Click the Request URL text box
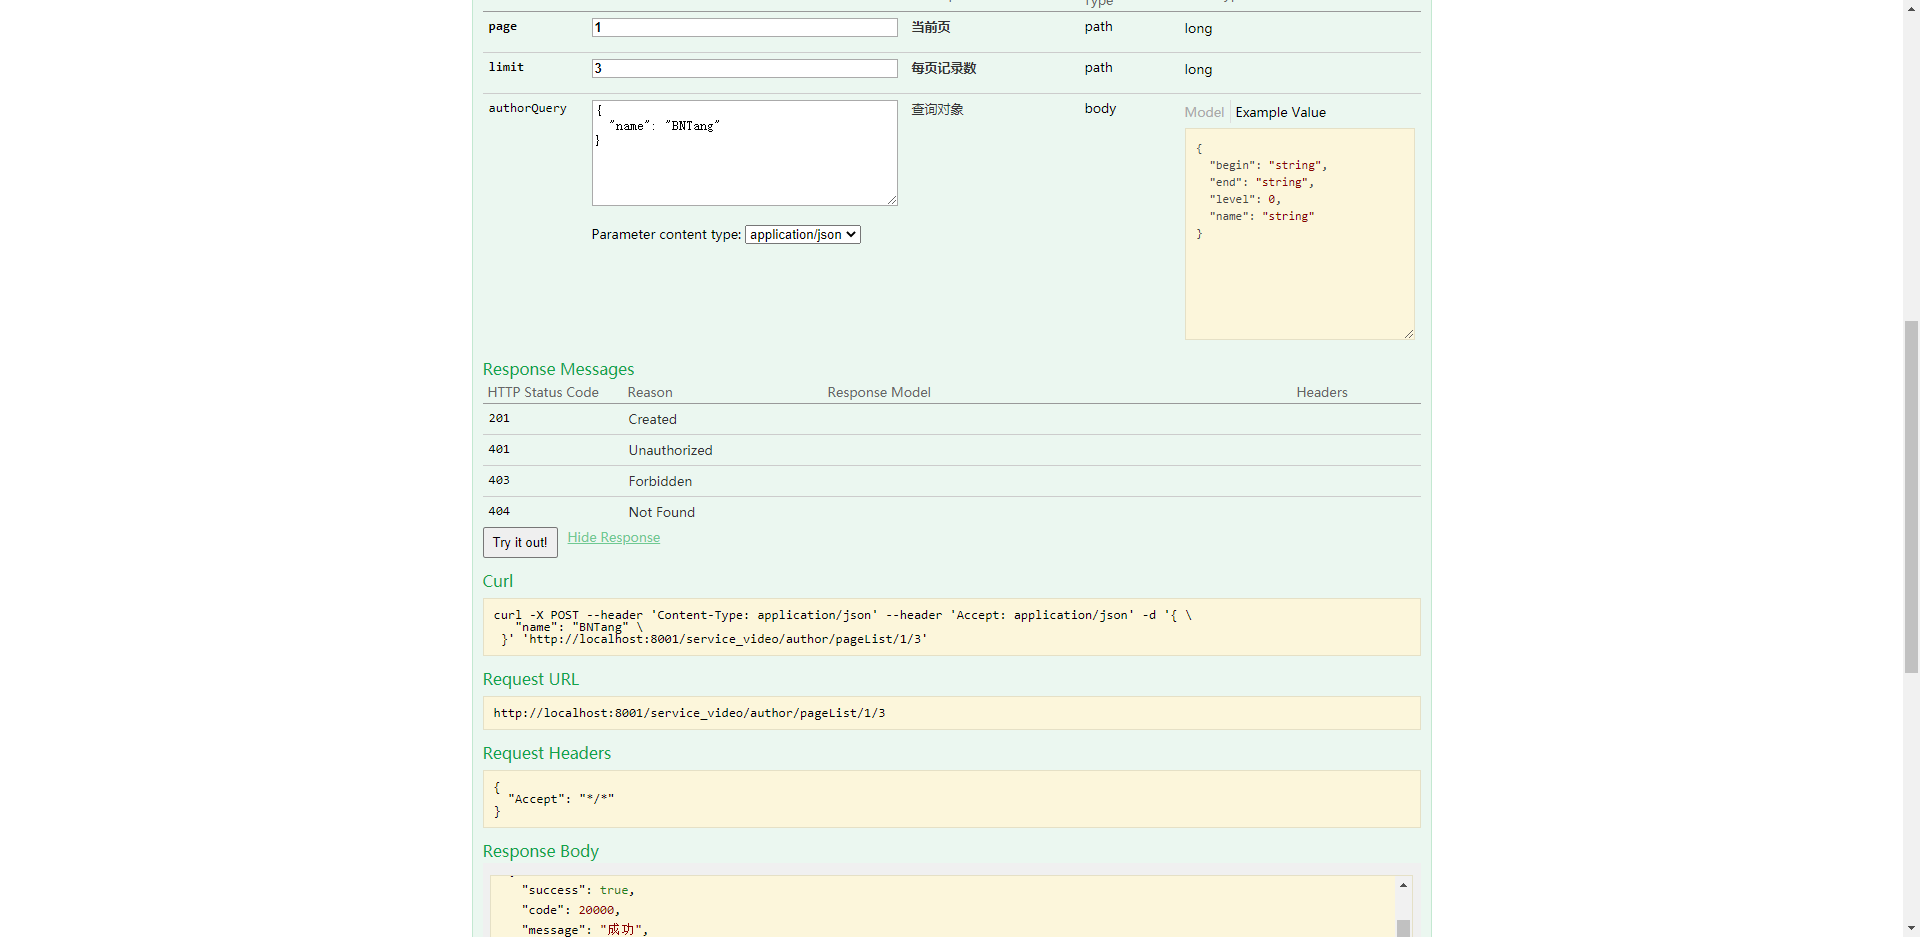This screenshot has width=1920, height=937. [951, 713]
